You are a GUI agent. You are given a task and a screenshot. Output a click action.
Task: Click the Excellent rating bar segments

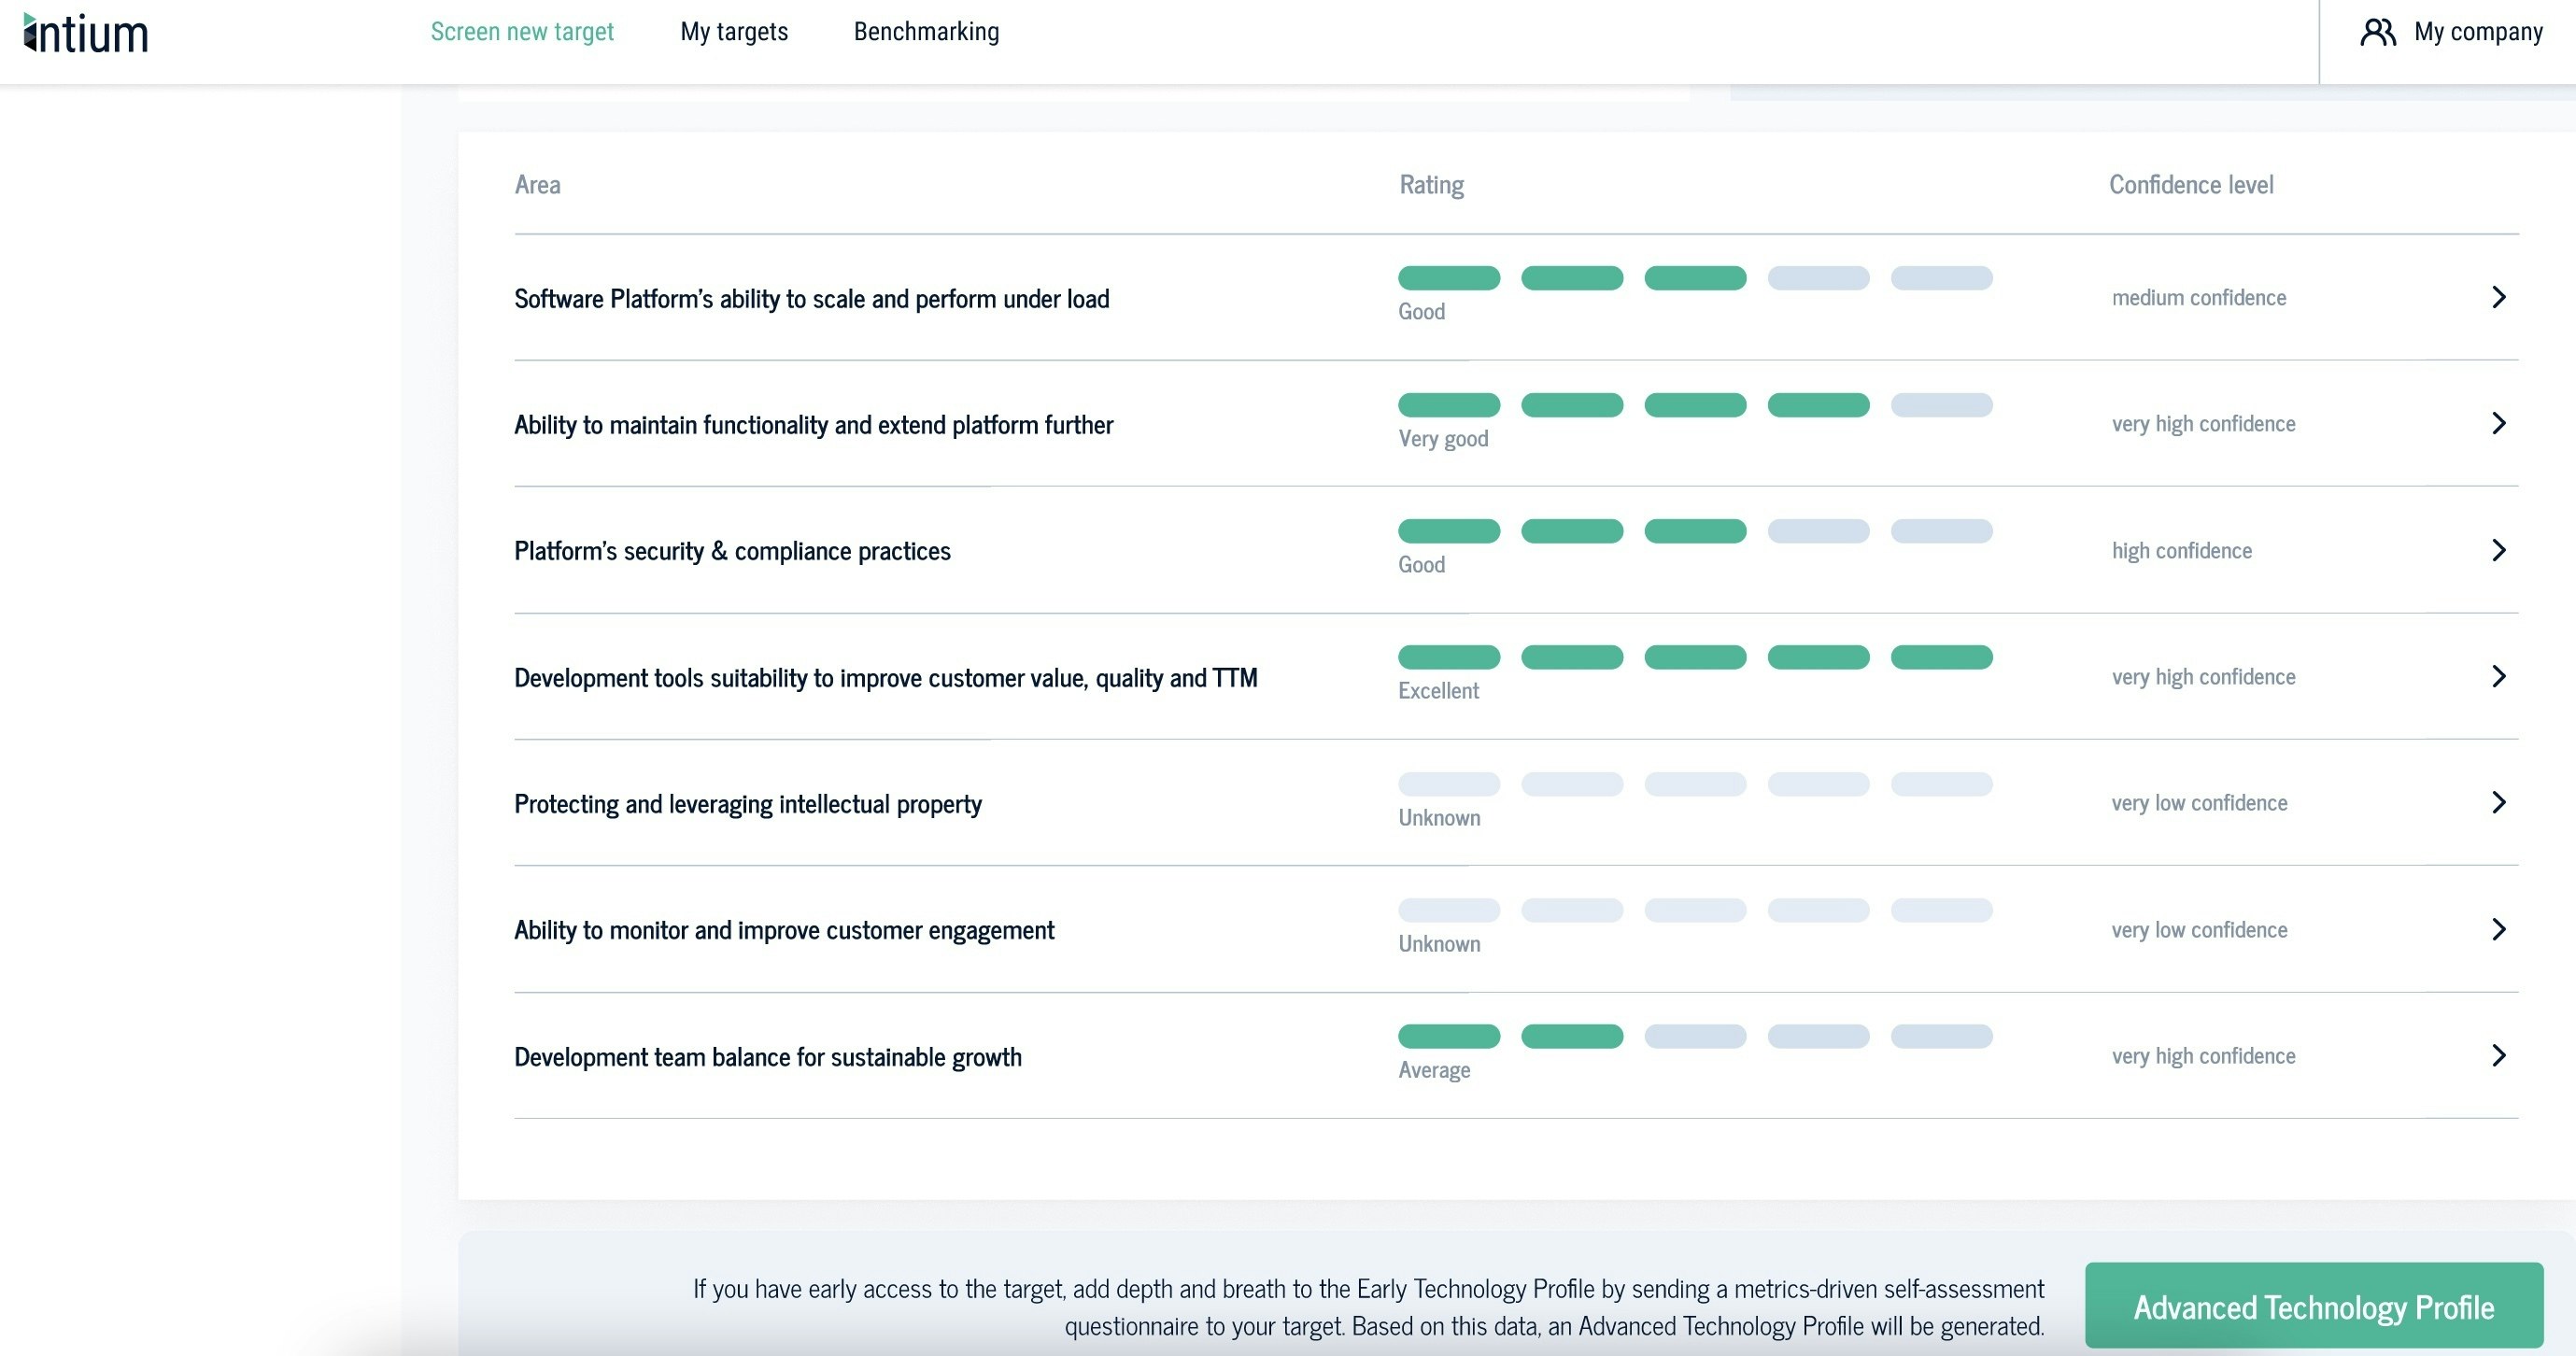pos(1694,657)
